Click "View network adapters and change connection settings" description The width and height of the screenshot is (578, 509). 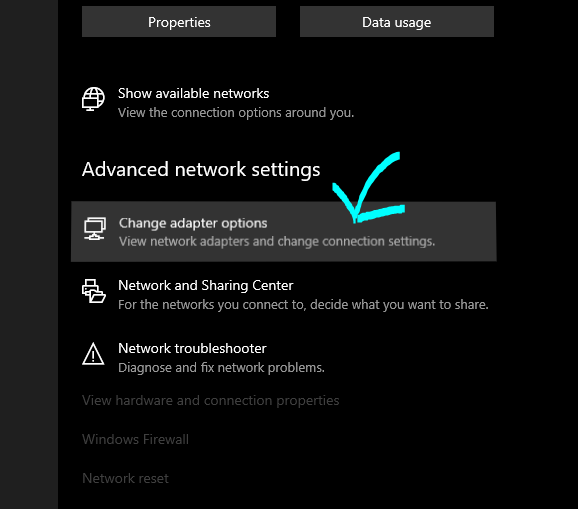point(277,241)
